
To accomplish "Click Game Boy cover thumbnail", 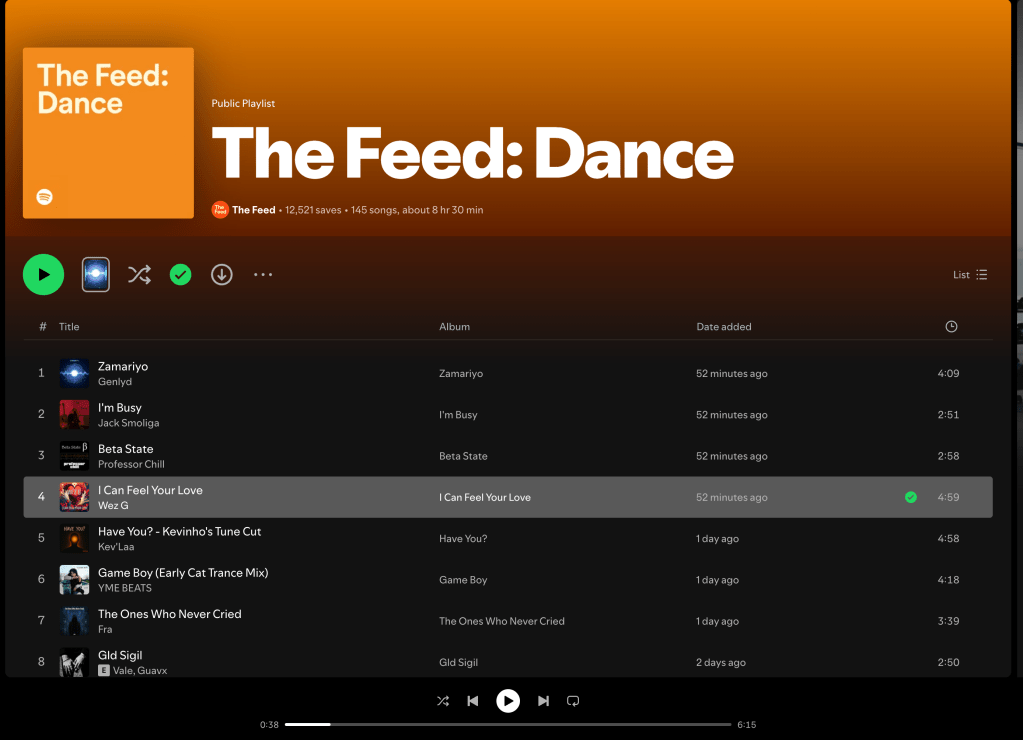I will pos(74,580).
